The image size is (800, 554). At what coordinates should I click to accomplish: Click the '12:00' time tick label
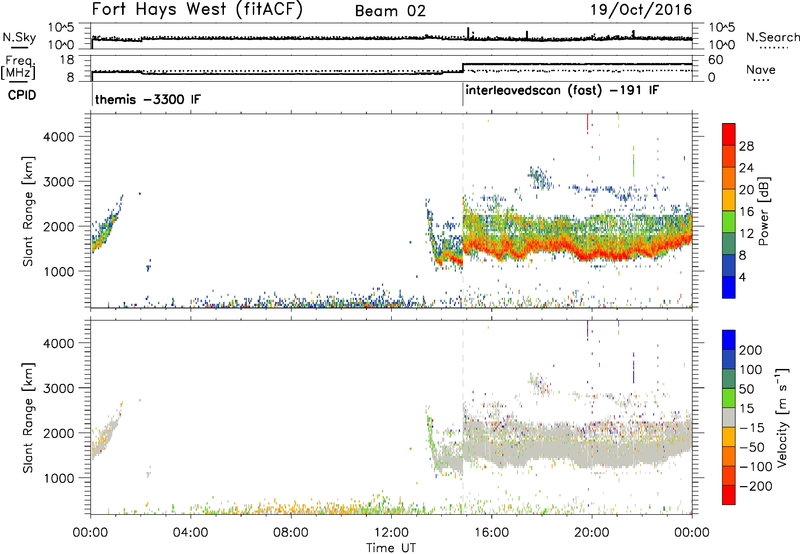click(391, 533)
